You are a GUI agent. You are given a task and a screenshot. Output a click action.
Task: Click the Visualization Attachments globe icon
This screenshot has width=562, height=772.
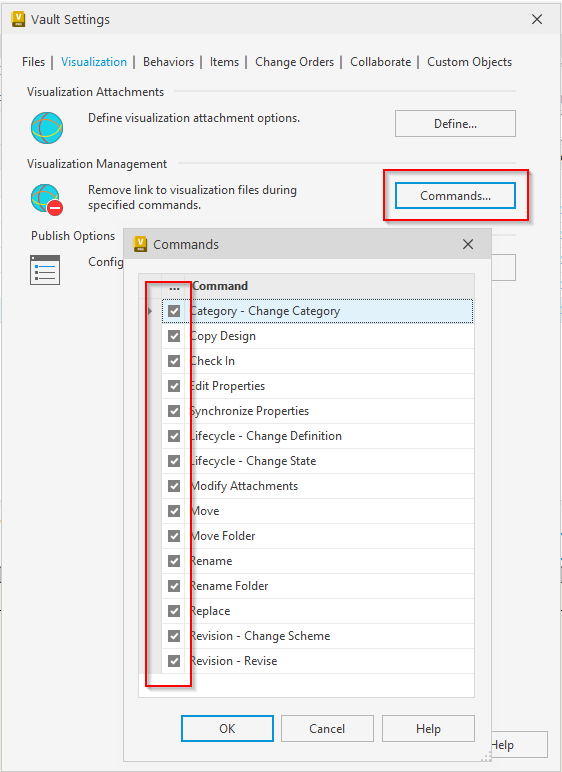(47, 128)
